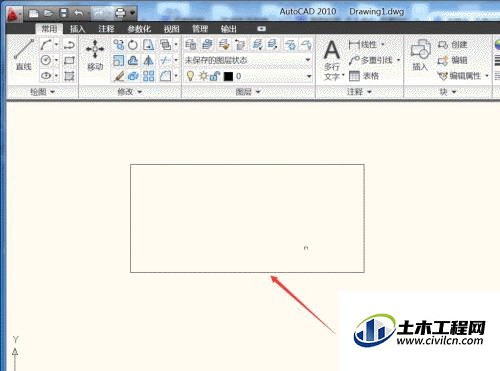Click 多行文字 multiline text tool

click(x=332, y=60)
